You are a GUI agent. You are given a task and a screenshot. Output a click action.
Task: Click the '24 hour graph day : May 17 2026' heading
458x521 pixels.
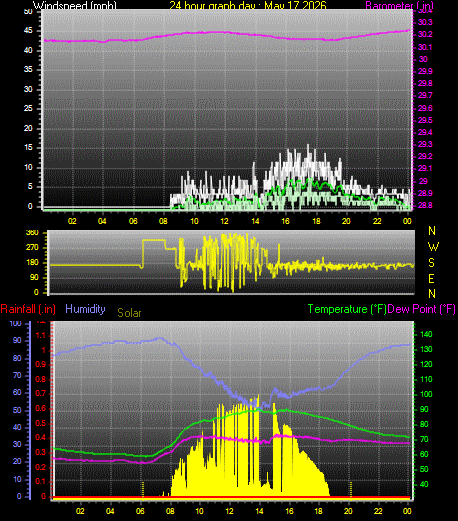pyautogui.click(x=248, y=6)
